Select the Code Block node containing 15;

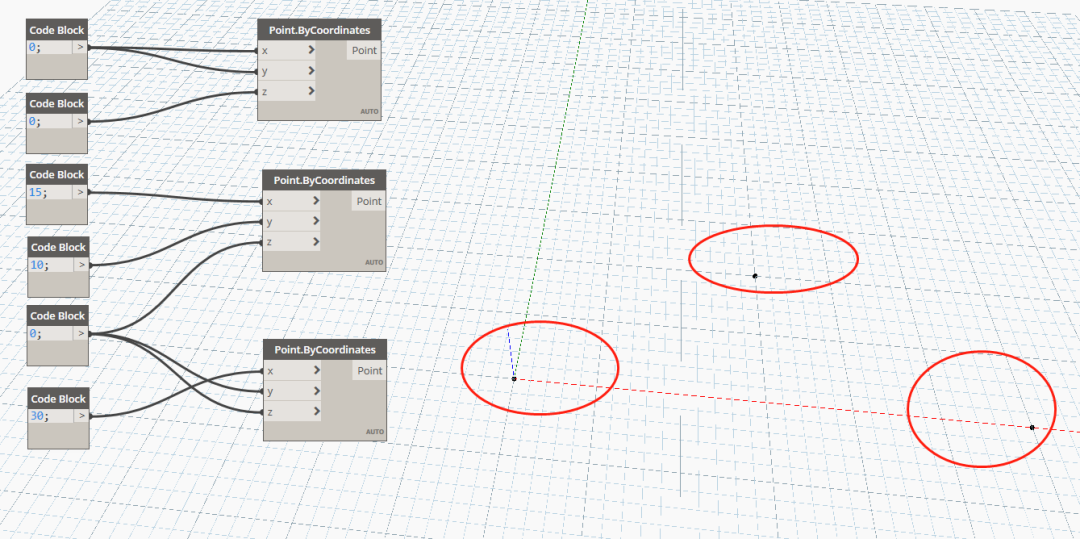[57, 194]
